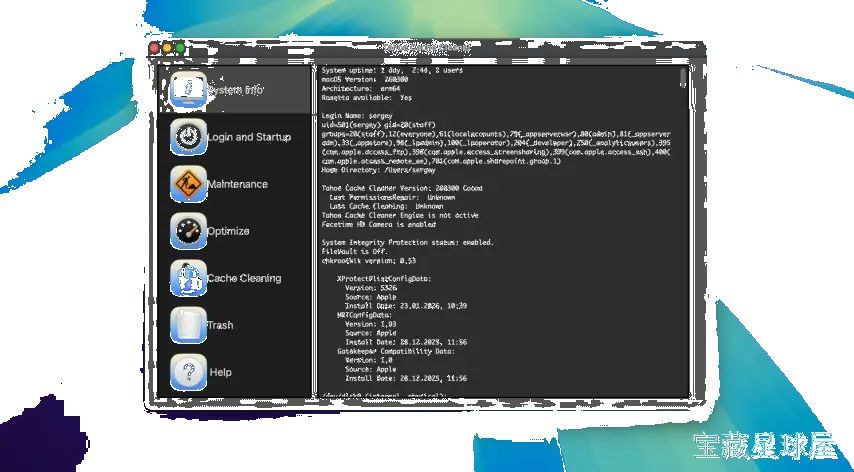Click the 'MRTConfigData:' heading
Image resolution: width=854 pixels, height=472 pixels.
tap(364, 315)
